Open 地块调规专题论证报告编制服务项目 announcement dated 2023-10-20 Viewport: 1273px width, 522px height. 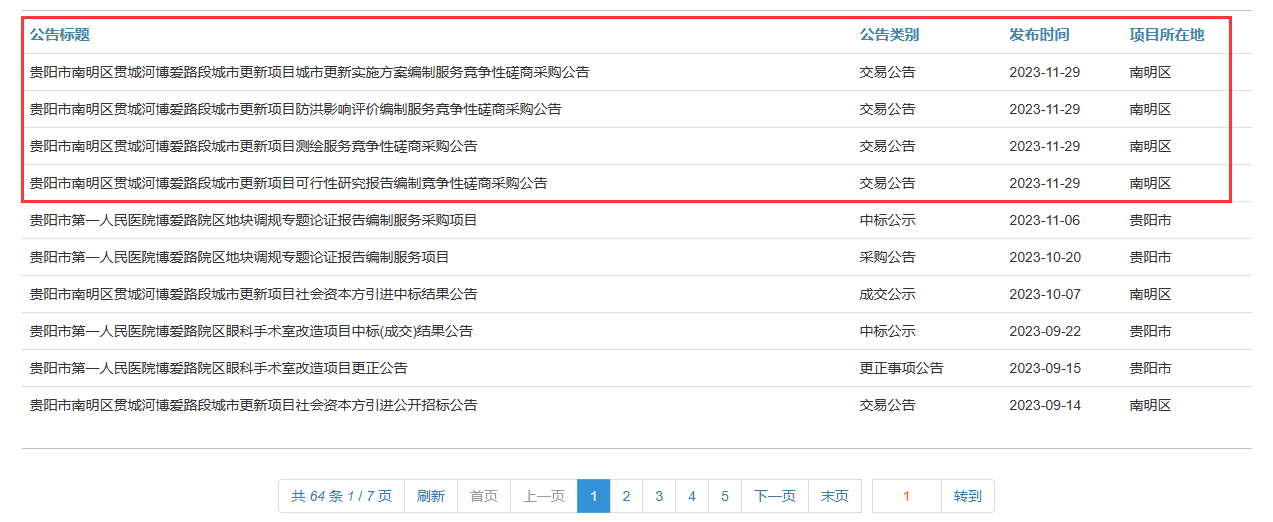pyautogui.click(x=239, y=257)
